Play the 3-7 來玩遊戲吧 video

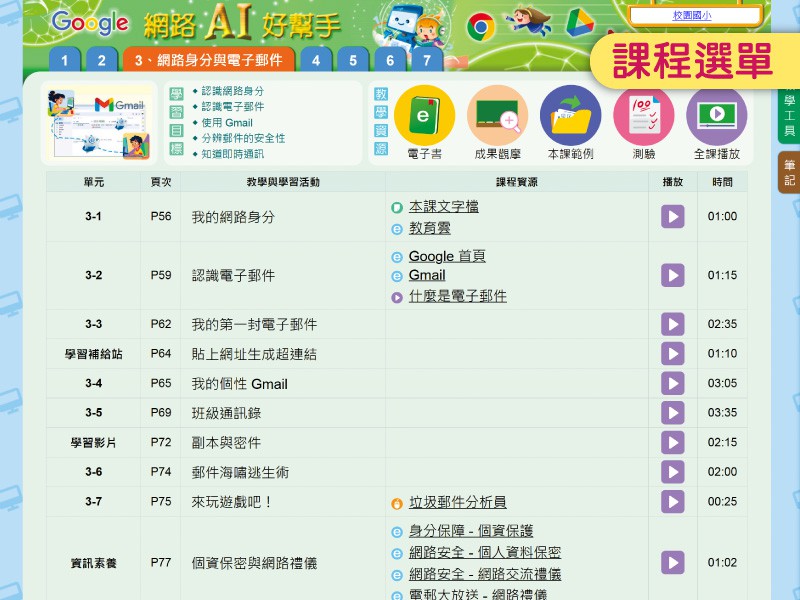tap(672, 502)
